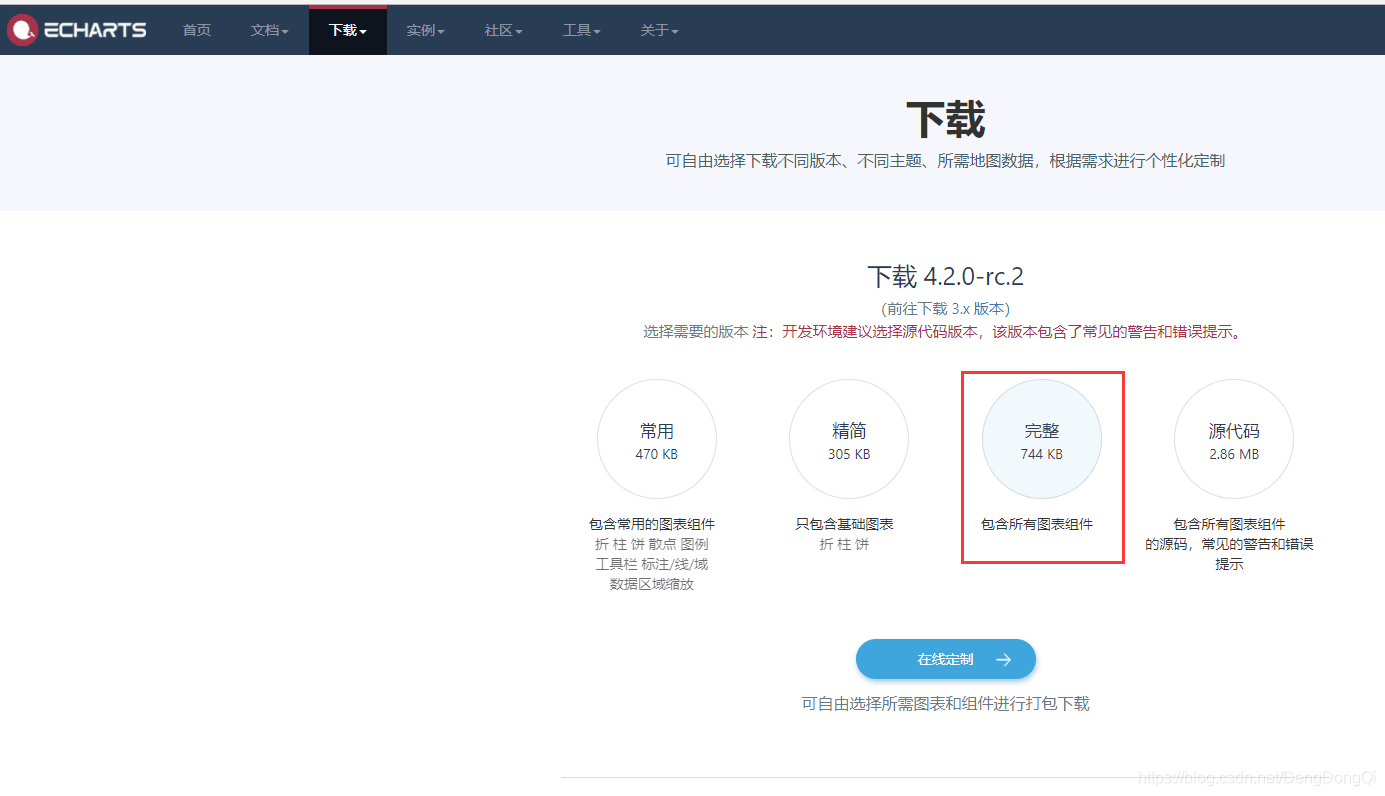Click the 在线定制 button
Image resolution: width=1385 pixels, height=796 pixels.
coord(946,659)
